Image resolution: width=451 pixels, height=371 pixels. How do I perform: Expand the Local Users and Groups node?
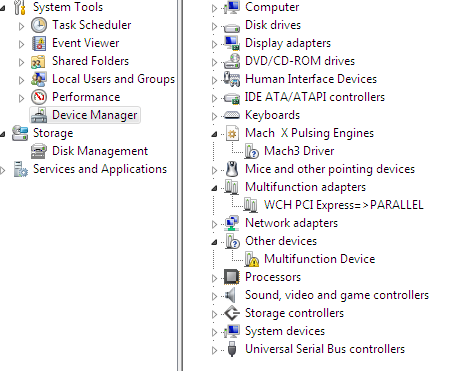(x=21, y=80)
